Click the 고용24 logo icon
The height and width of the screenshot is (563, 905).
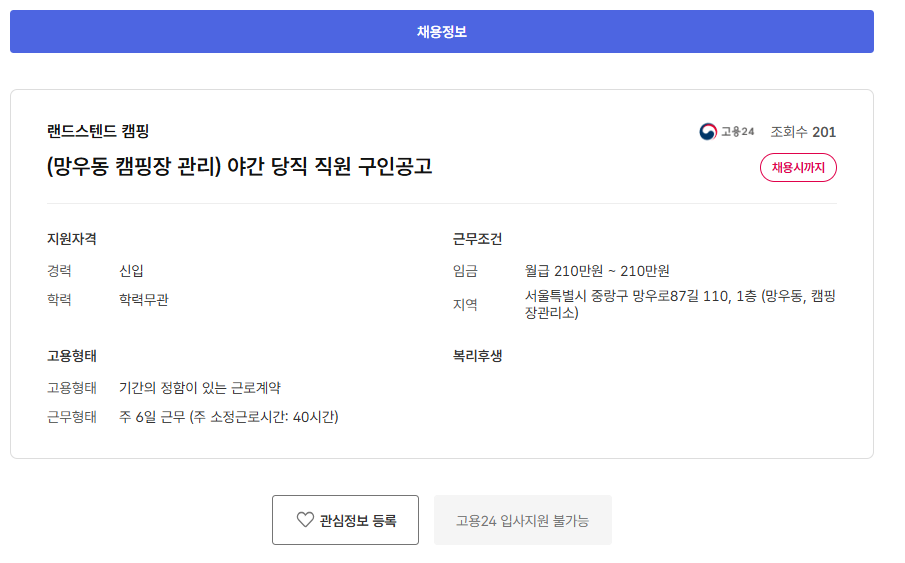point(708,132)
